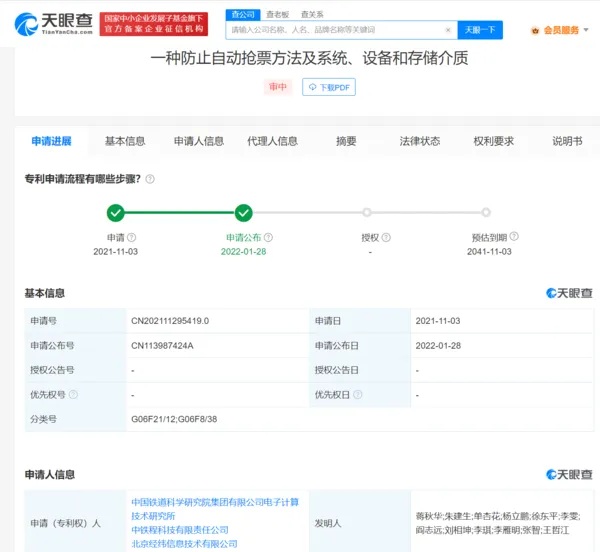600x552 pixels.
Task: Click the 天眼一下 search button
Action: click(x=481, y=30)
